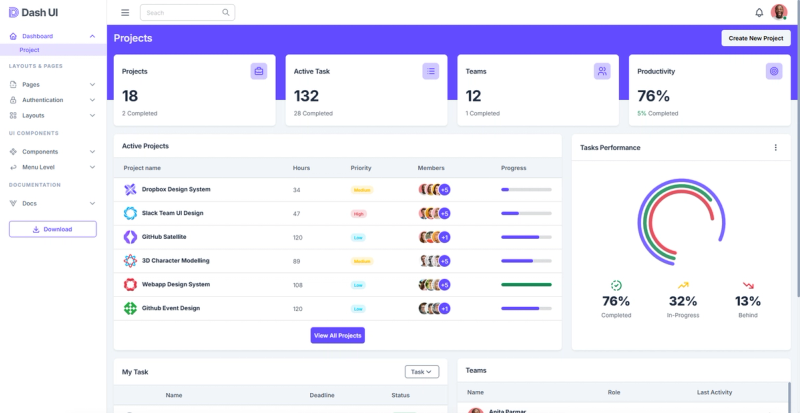Open the notification bell
Viewport: 800px width, 413px height.
pyautogui.click(x=759, y=13)
